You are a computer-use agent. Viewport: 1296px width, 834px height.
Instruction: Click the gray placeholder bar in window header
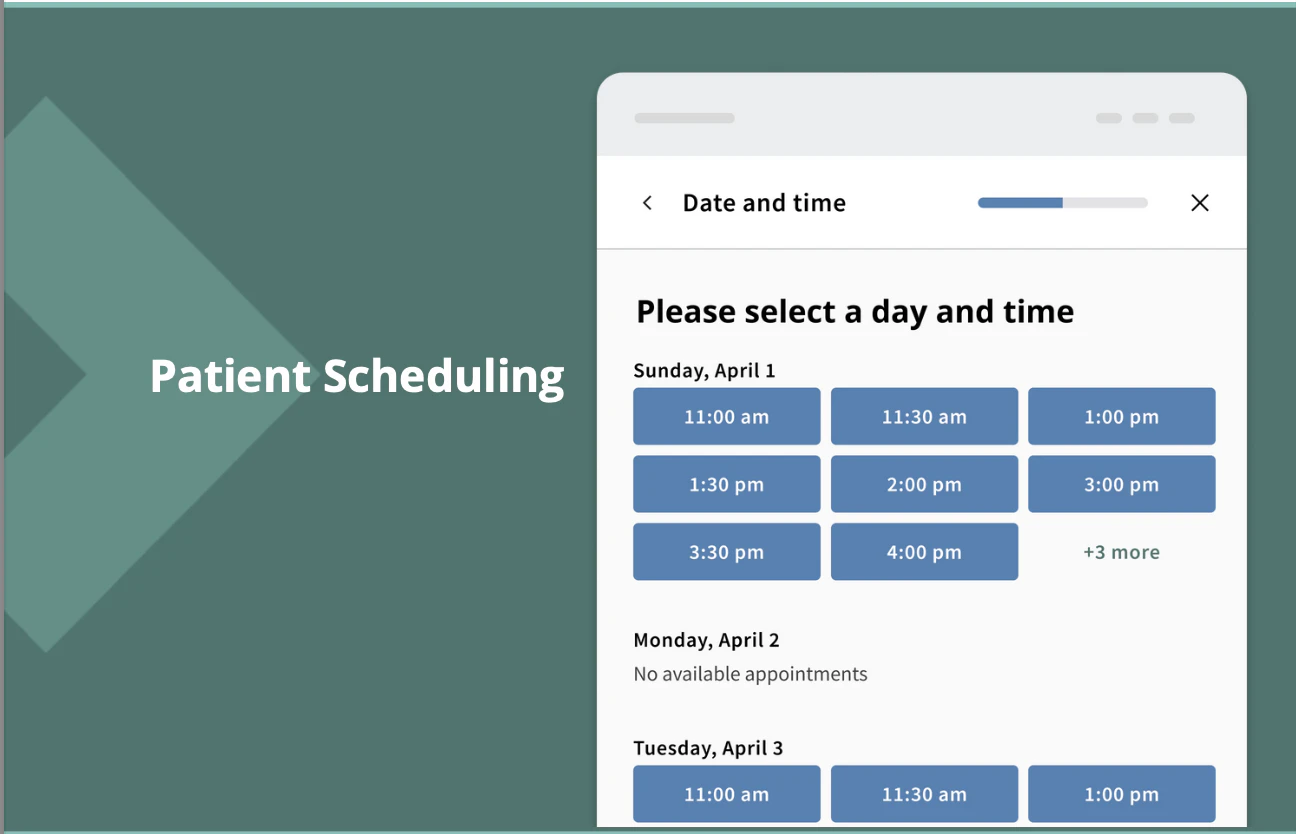pyautogui.click(x=684, y=118)
